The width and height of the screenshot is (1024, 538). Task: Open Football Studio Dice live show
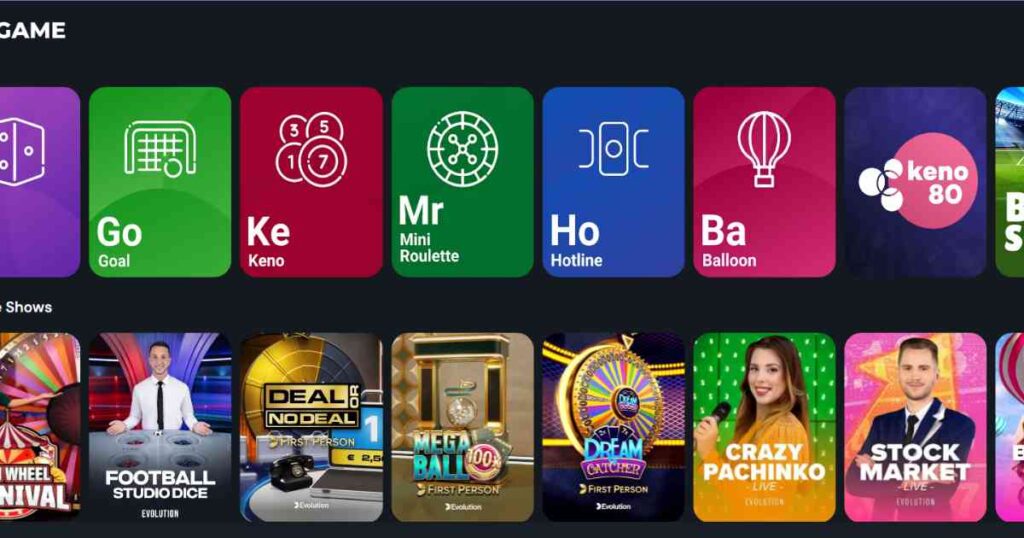[x=160, y=427]
